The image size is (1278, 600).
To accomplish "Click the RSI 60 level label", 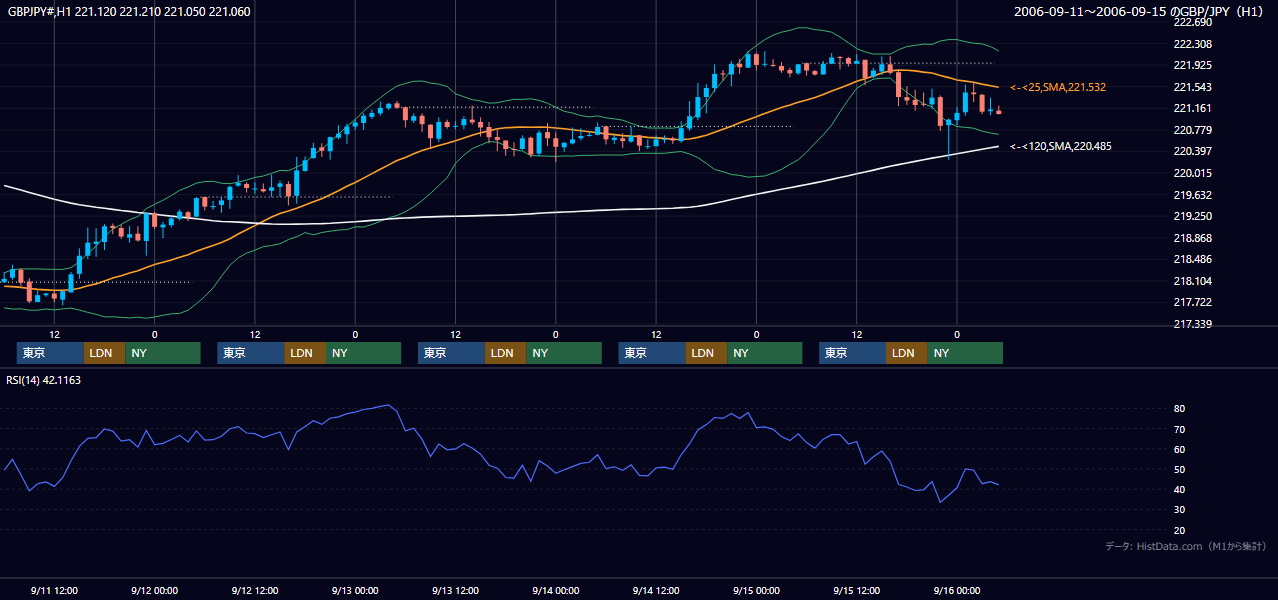I will (1179, 449).
